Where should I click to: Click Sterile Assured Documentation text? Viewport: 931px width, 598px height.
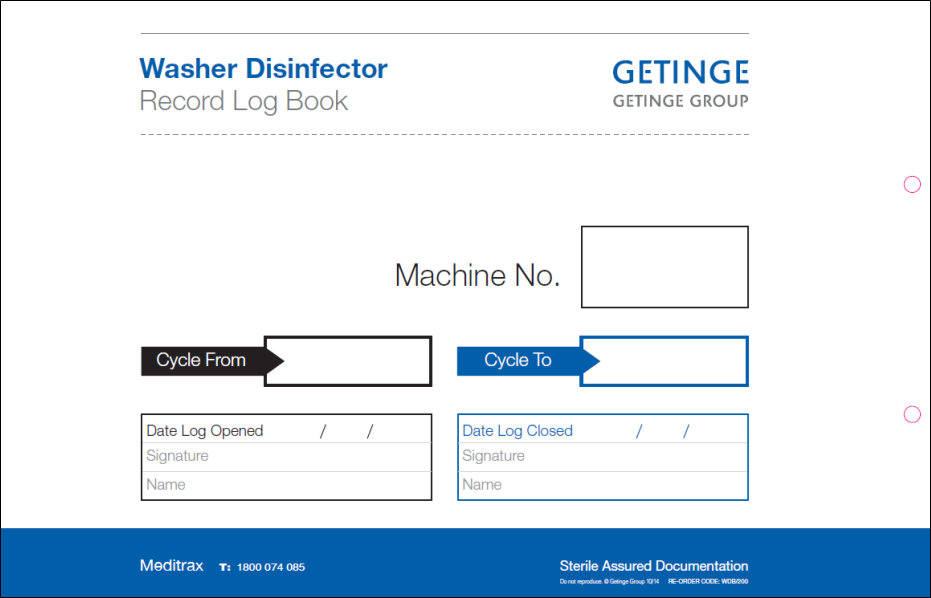tap(654, 566)
